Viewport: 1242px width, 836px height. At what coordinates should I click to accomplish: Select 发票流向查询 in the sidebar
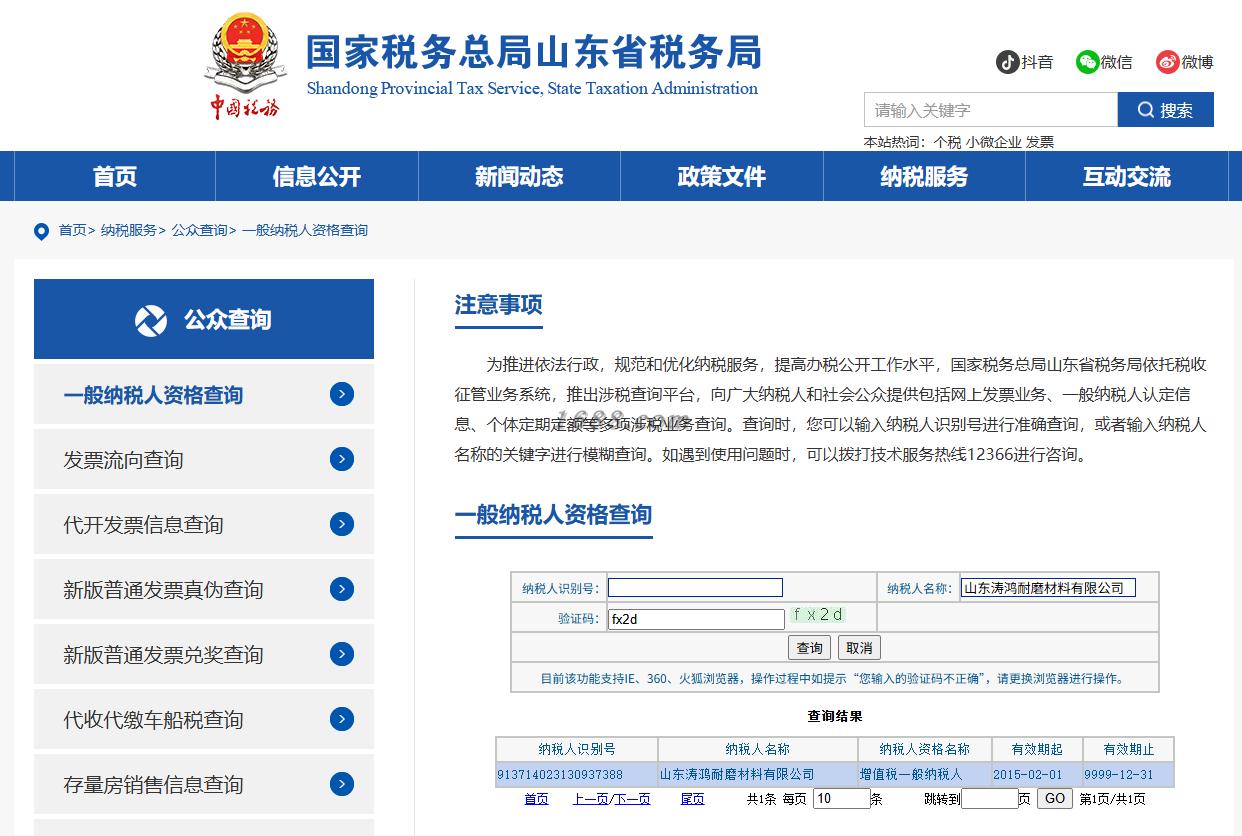[x=204, y=459]
